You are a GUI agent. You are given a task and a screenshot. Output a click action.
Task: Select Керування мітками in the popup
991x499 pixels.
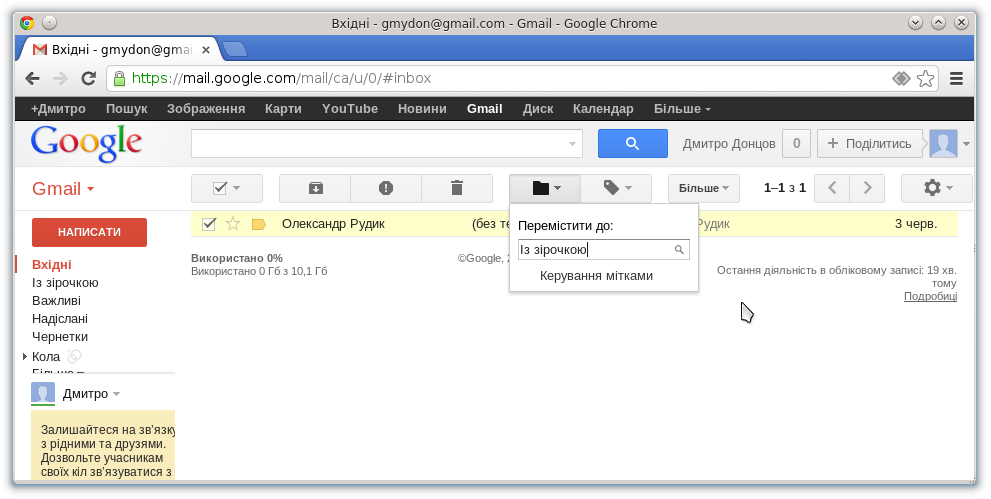click(x=596, y=275)
